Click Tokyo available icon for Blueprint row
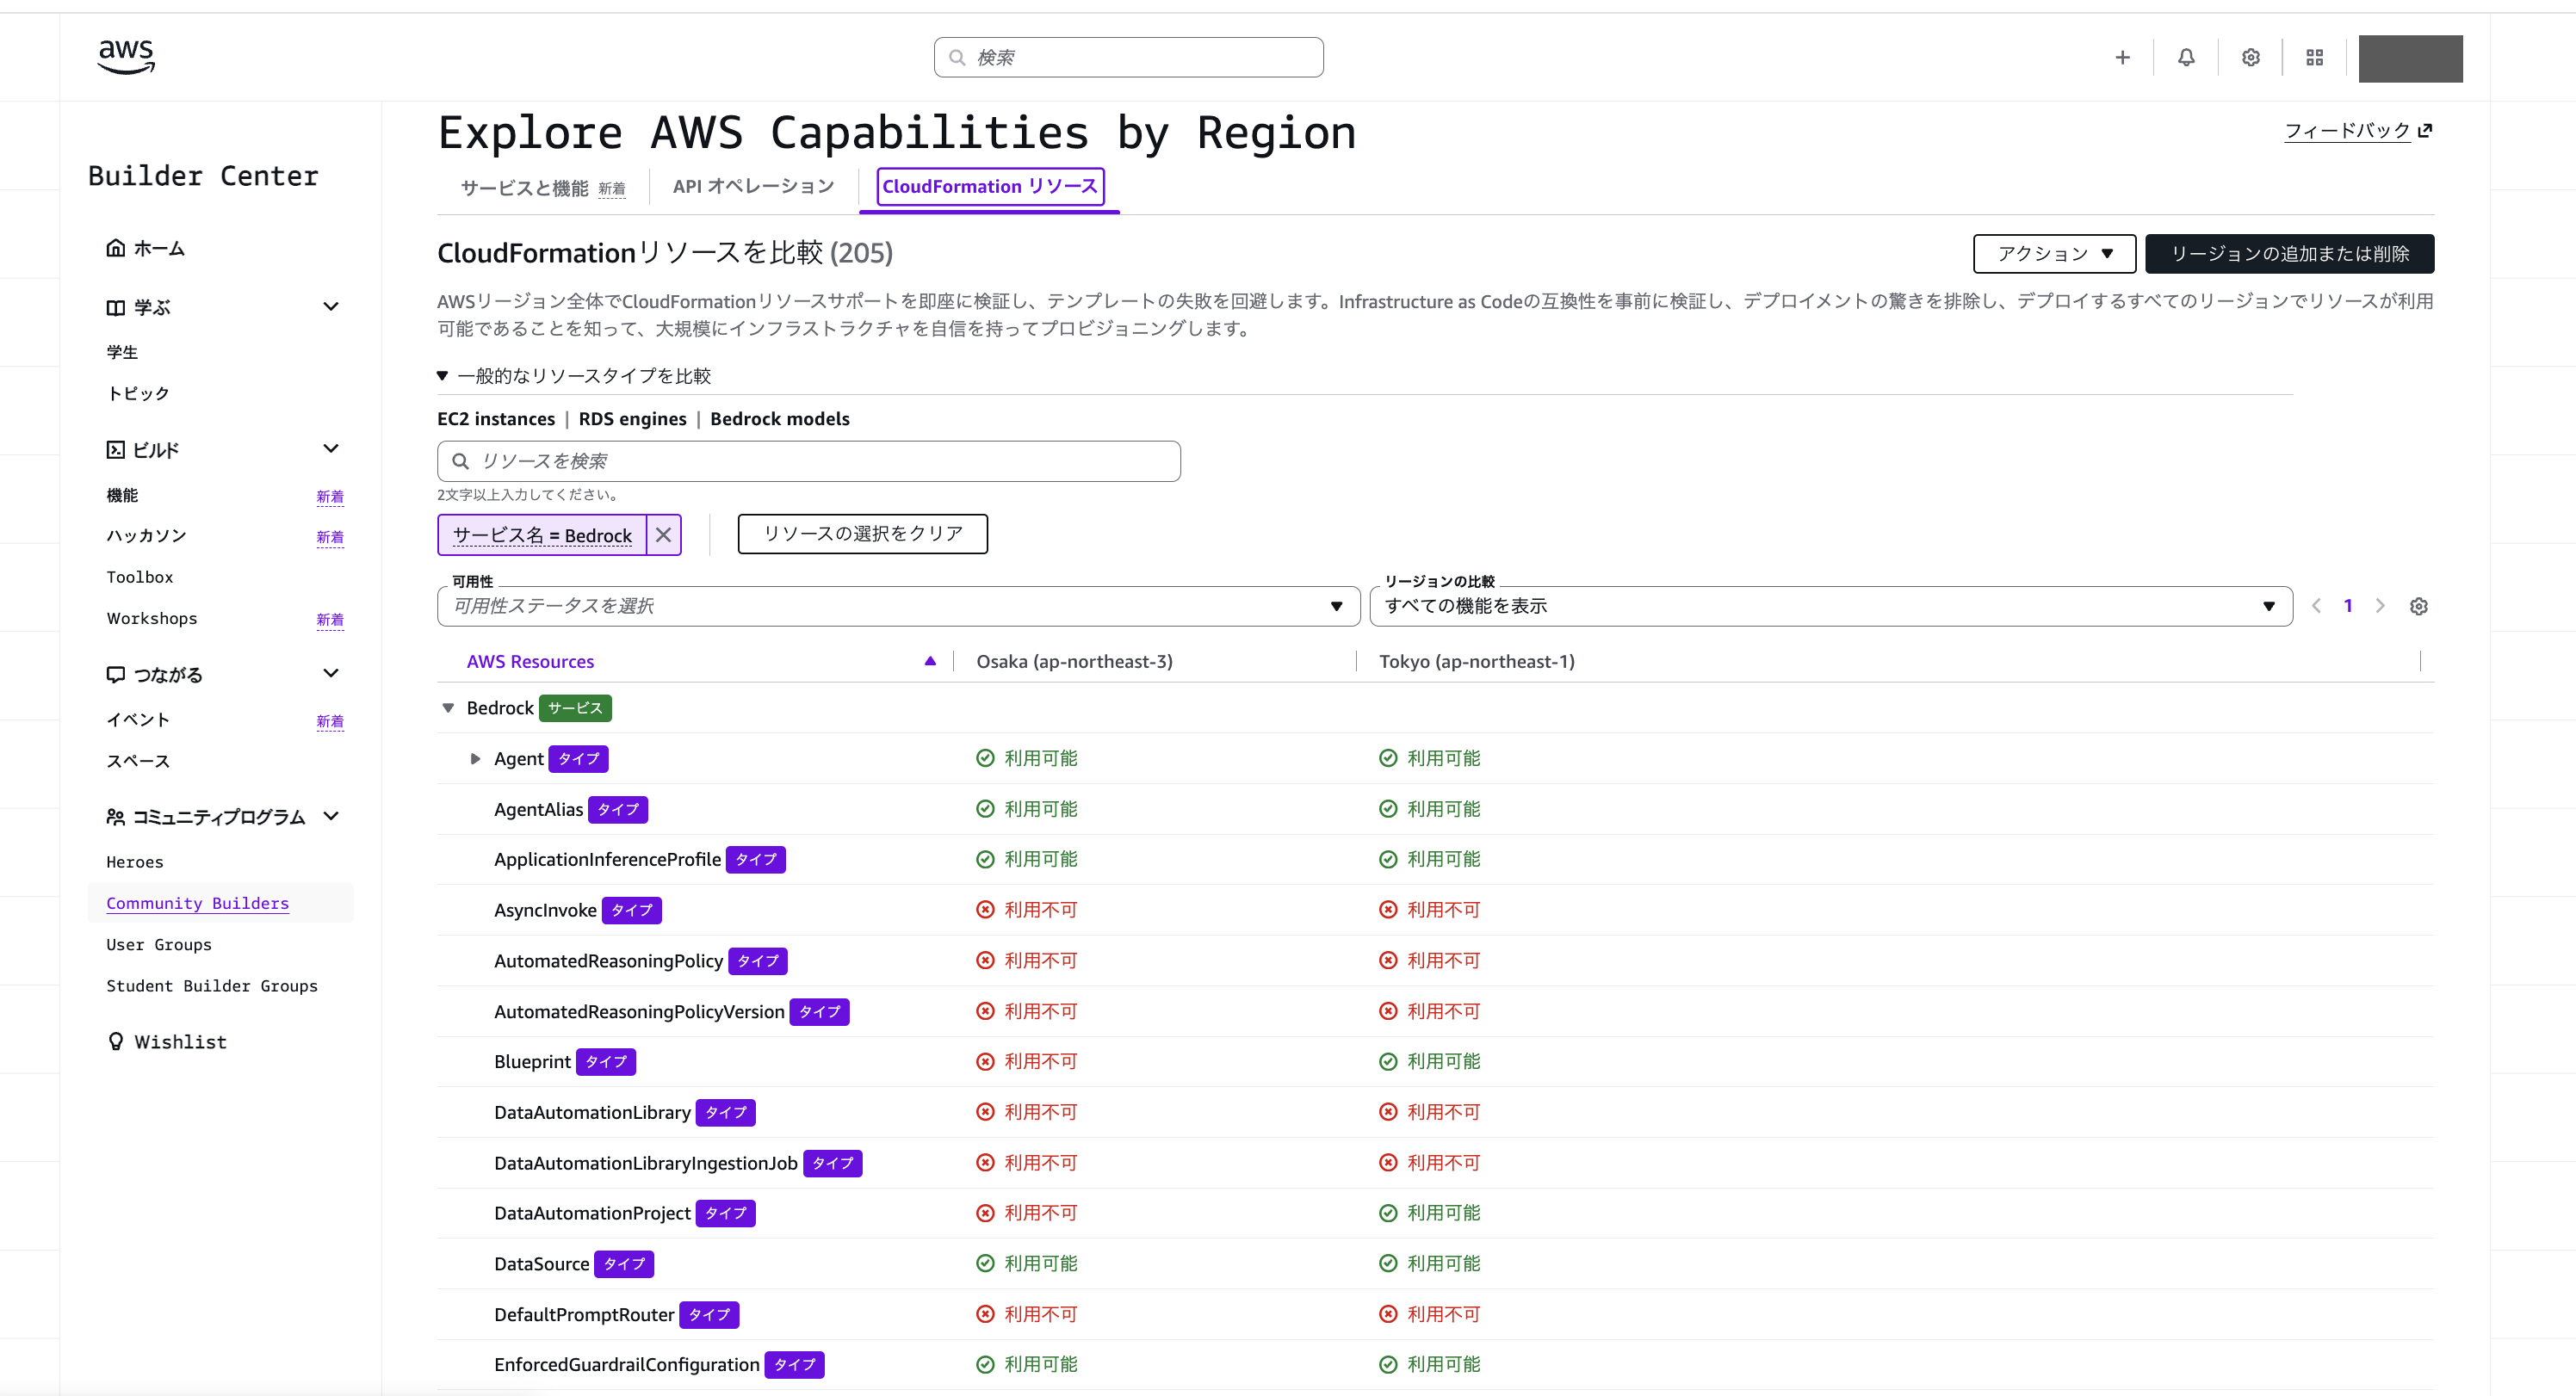 [1388, 1061]
